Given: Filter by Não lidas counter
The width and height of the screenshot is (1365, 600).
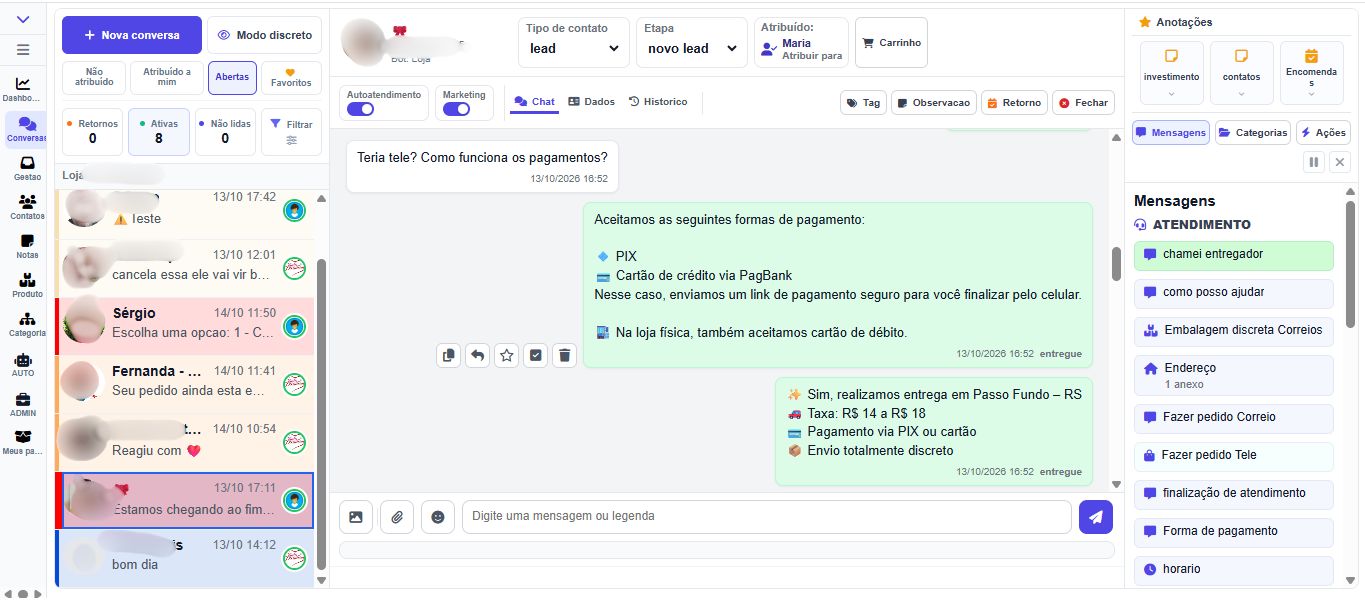Looking at the screenshot, I should pos(225,132).
